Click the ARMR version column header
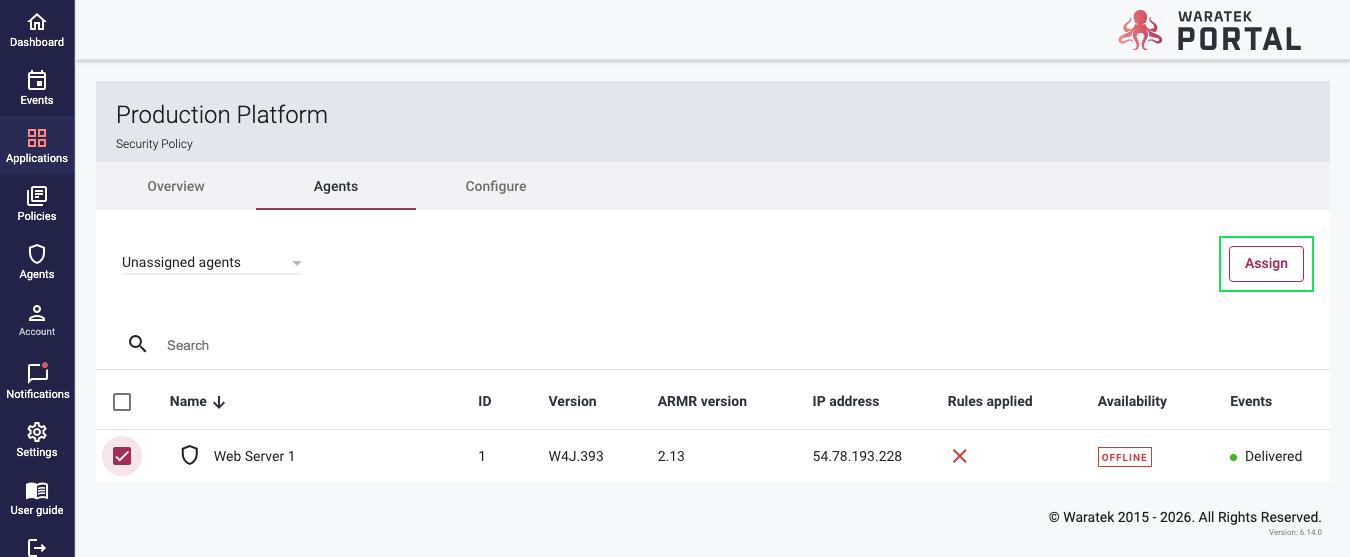Screen dimensions: 1350x557 [702, 401]
